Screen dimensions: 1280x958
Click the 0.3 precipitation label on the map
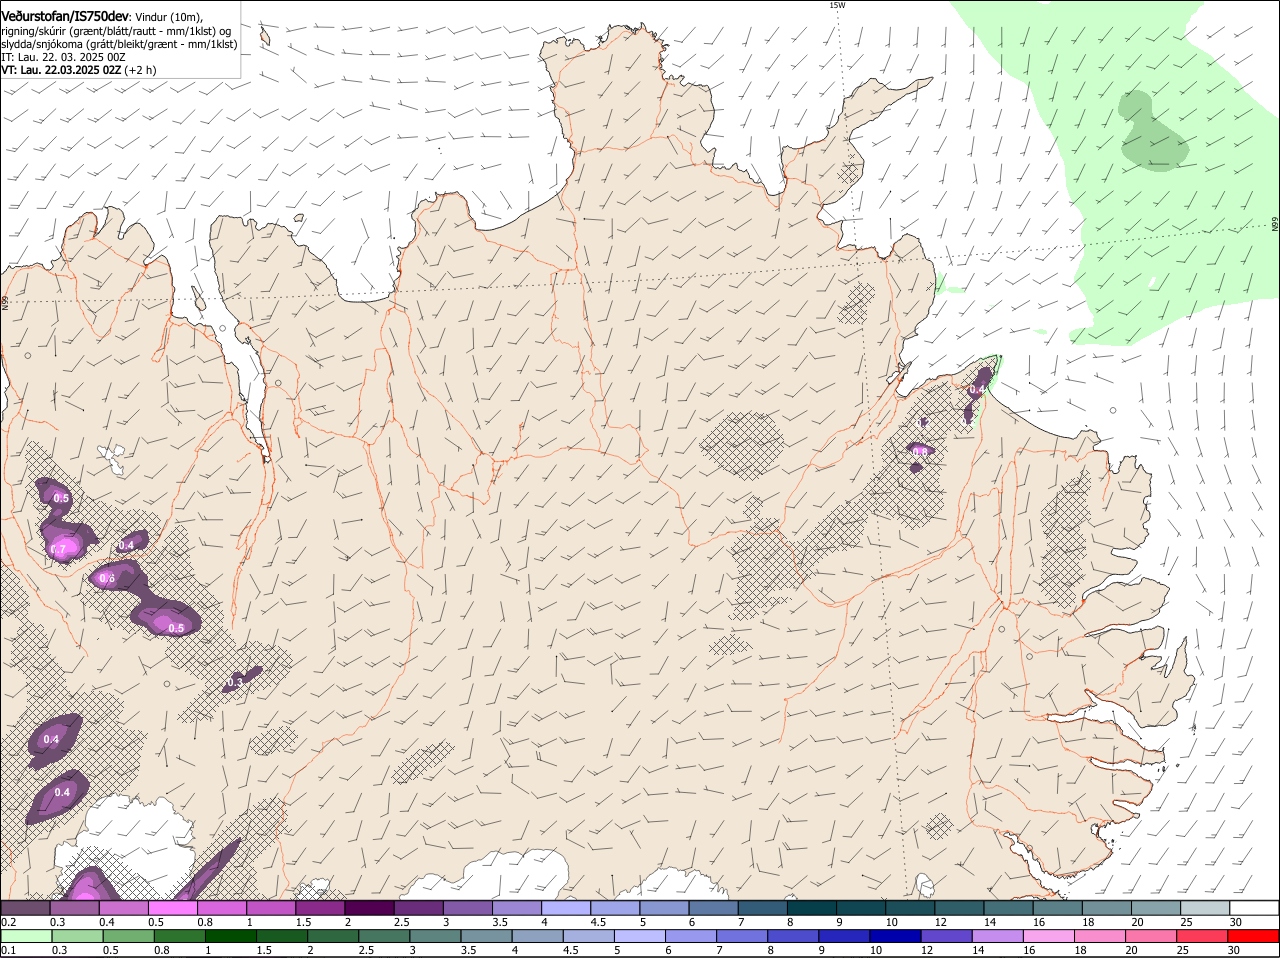[236, 682]
